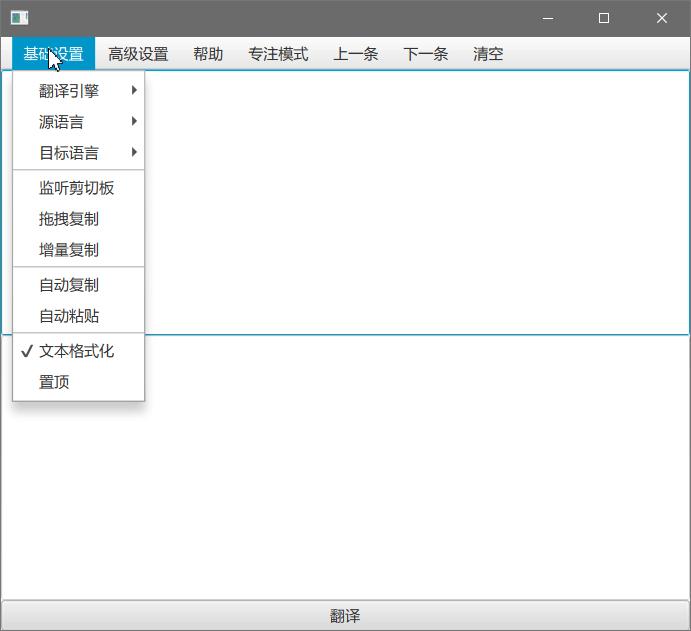Minimize the translator window

click(548, 18)
